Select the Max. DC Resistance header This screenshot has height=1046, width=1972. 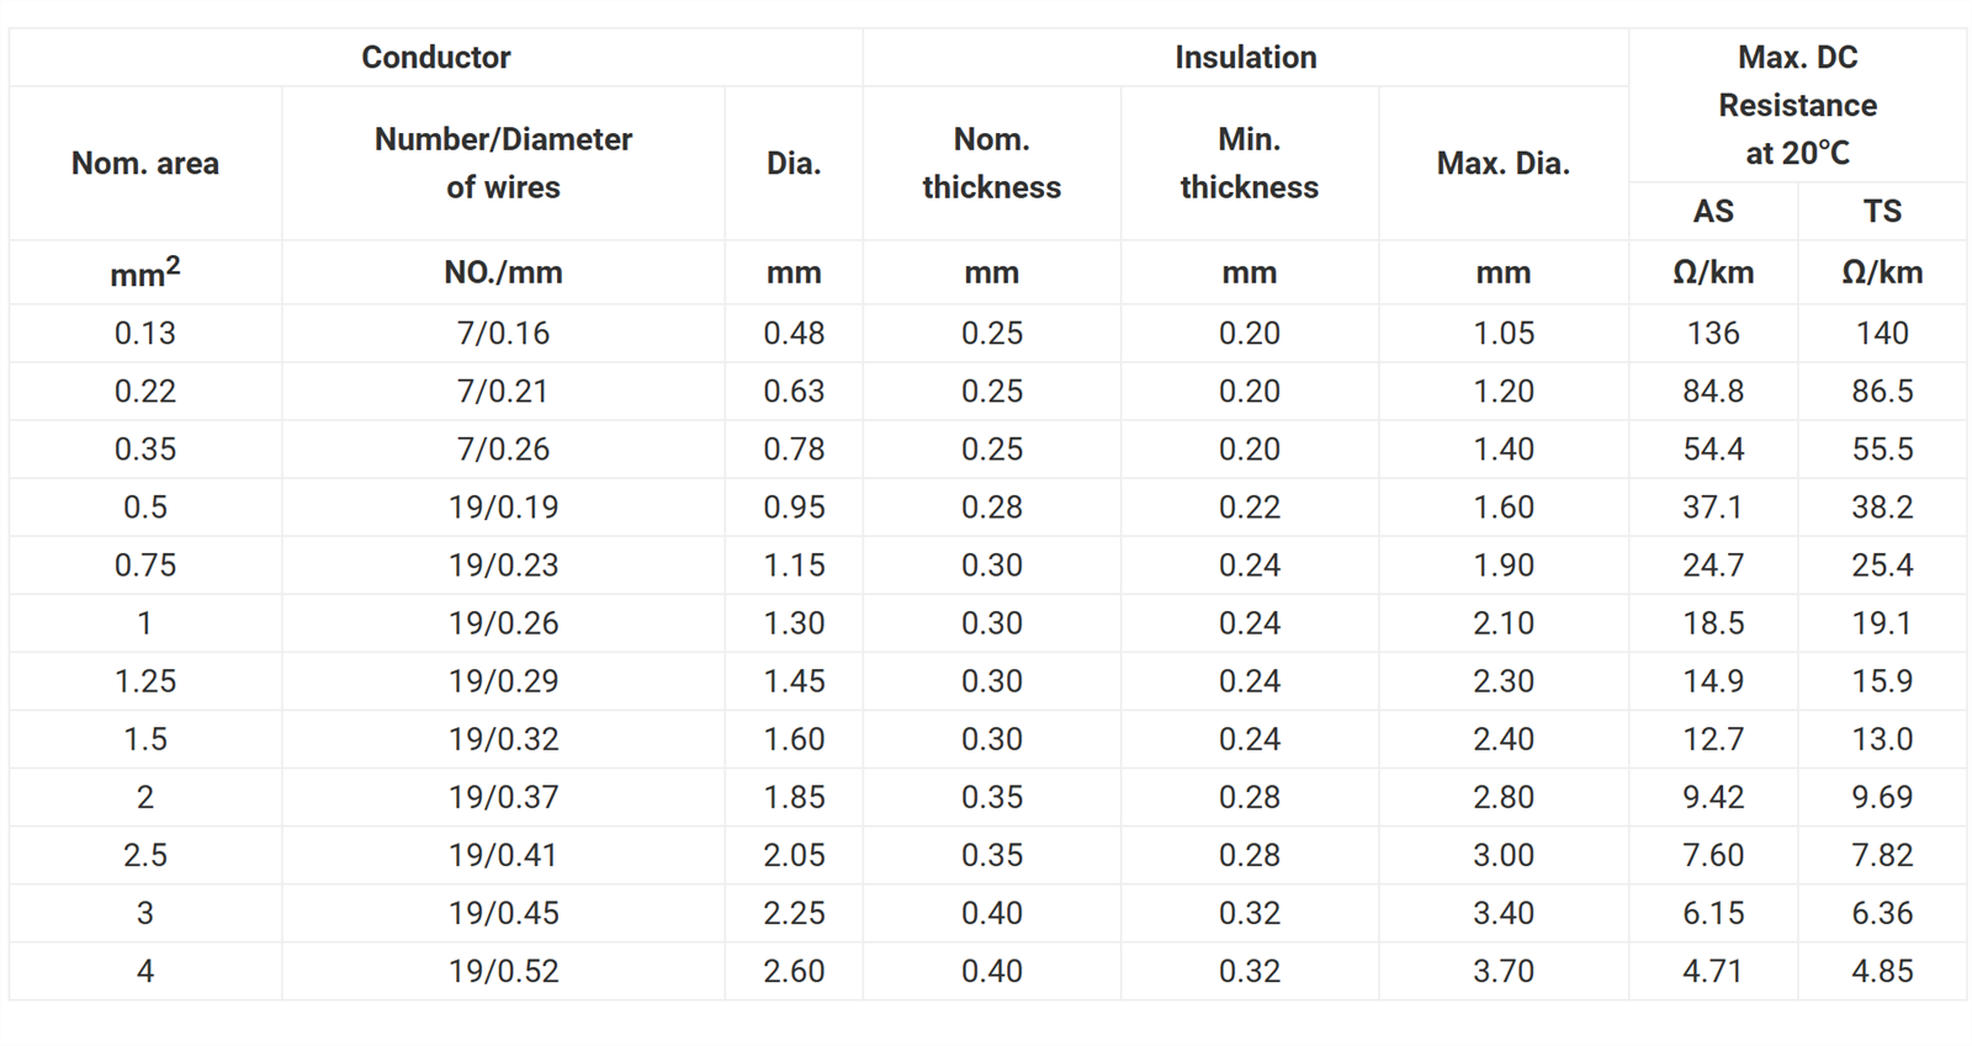click(1797, 105)
